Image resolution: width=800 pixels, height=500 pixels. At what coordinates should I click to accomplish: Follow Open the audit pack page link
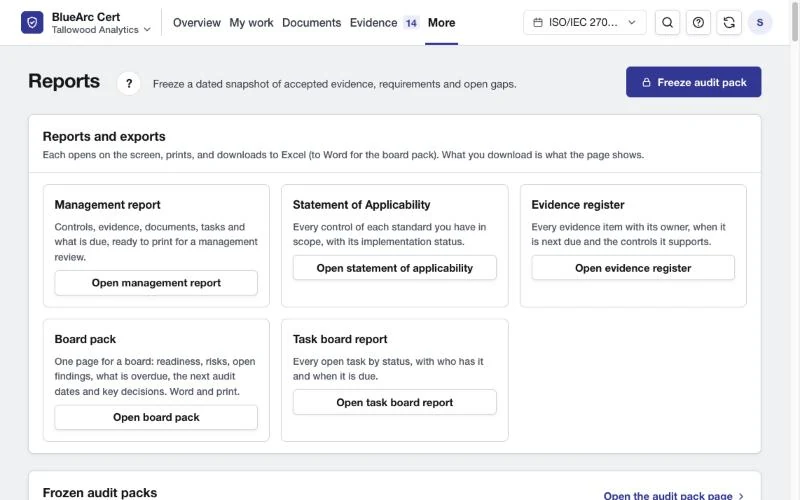[x=673, y=495]
